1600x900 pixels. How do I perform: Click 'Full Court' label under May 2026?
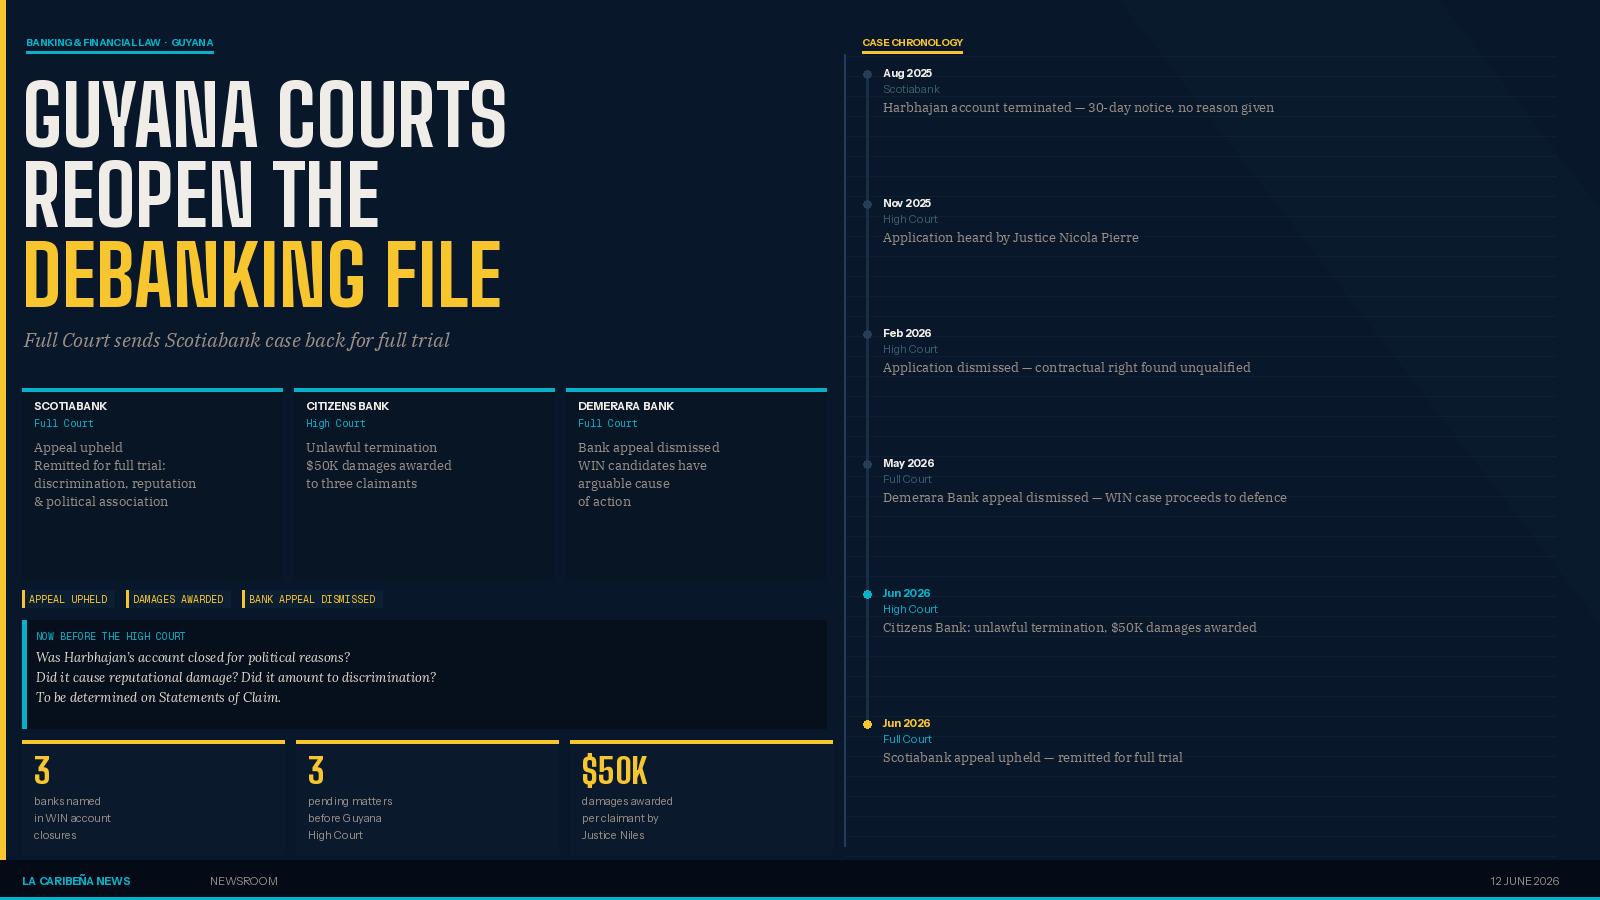[907, 480]
